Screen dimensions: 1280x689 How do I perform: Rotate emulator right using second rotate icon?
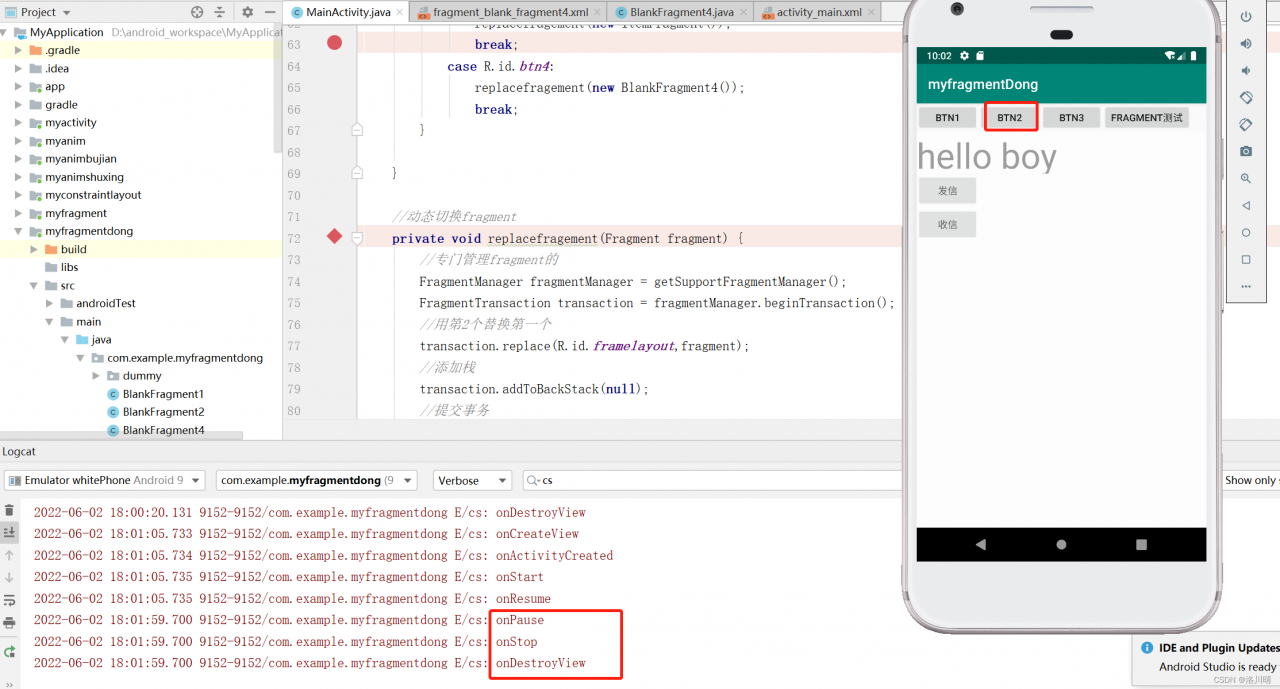[1246, 125]
